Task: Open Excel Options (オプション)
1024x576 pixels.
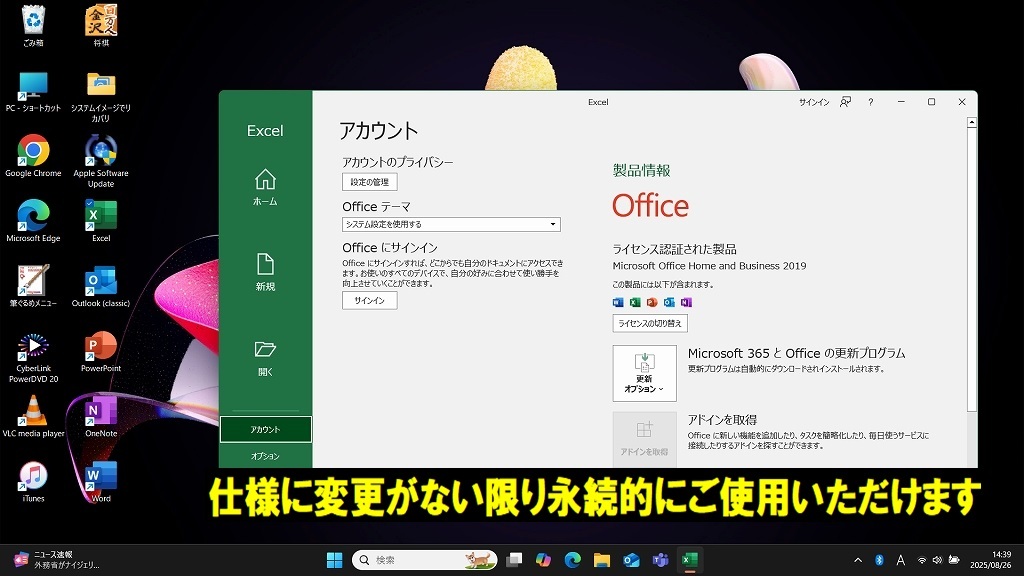Action: (266, 456)
